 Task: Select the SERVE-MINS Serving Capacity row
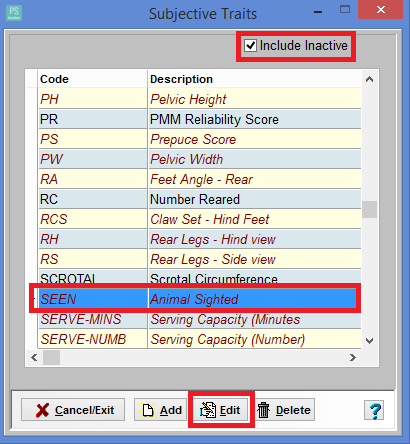click(x=200, y=319)
